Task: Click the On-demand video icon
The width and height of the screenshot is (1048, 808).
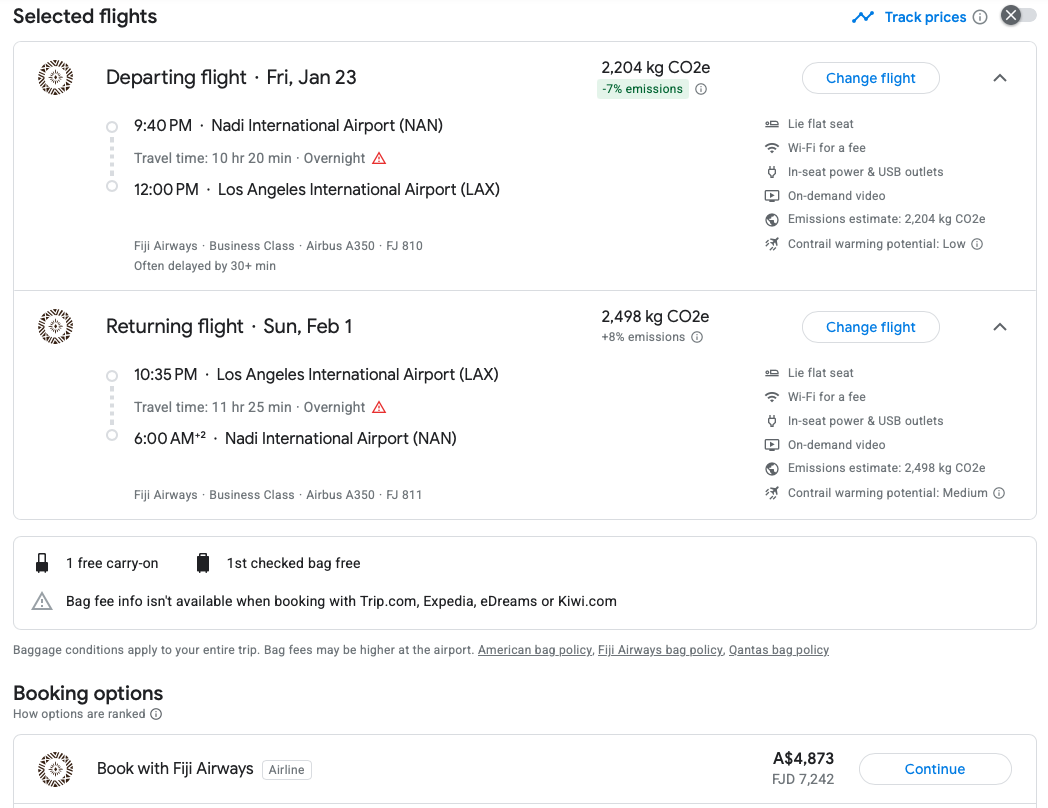Action: pos(771,195)
